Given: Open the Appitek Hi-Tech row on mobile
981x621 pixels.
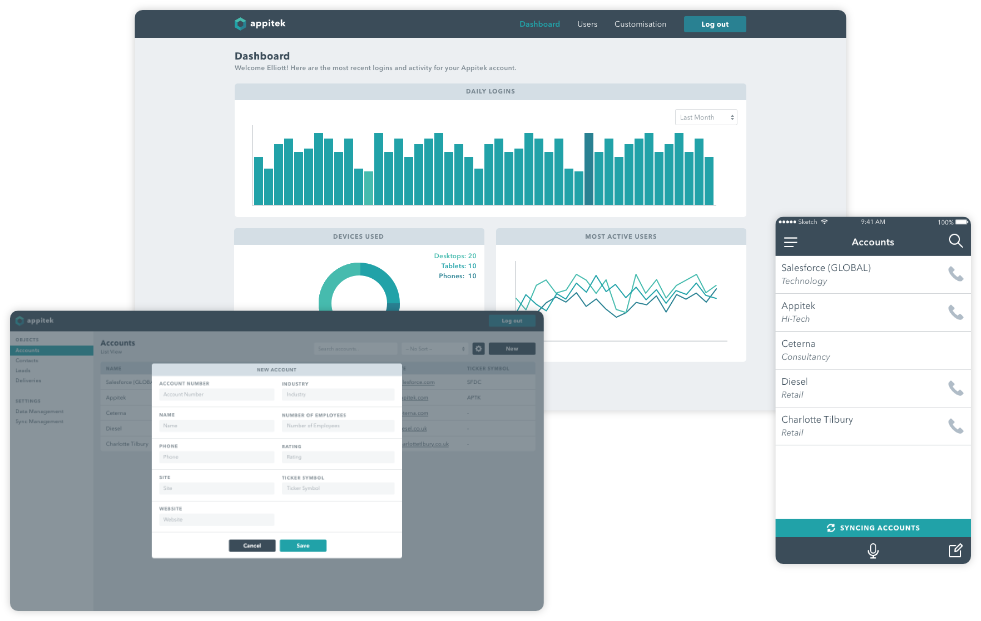Looking at the screenshot, I should click(x=873, y=313).
